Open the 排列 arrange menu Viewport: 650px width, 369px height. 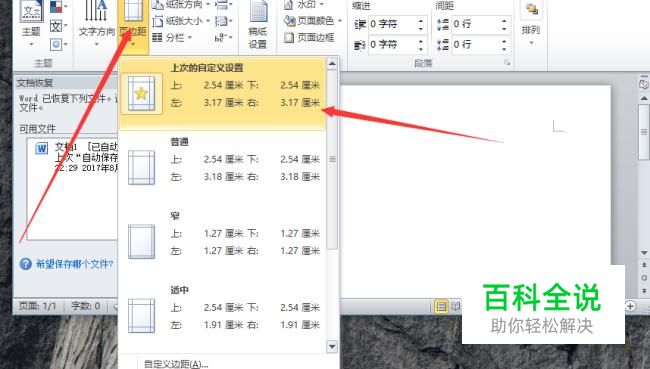coord(531,23)
